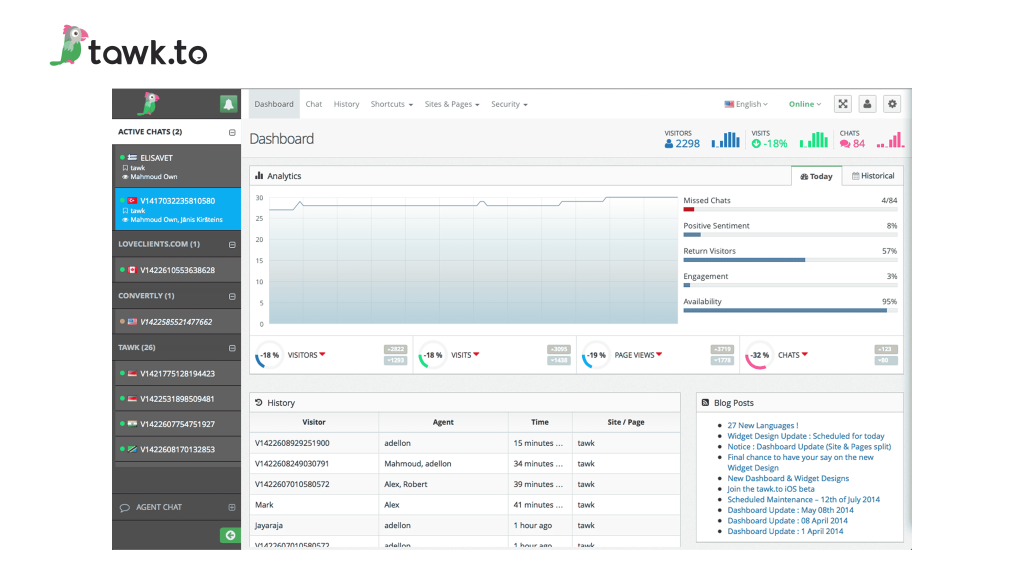Collapse the LOVECLIENTS.COM chat group
Screen dimensions: 1024x576
[232, 244]
